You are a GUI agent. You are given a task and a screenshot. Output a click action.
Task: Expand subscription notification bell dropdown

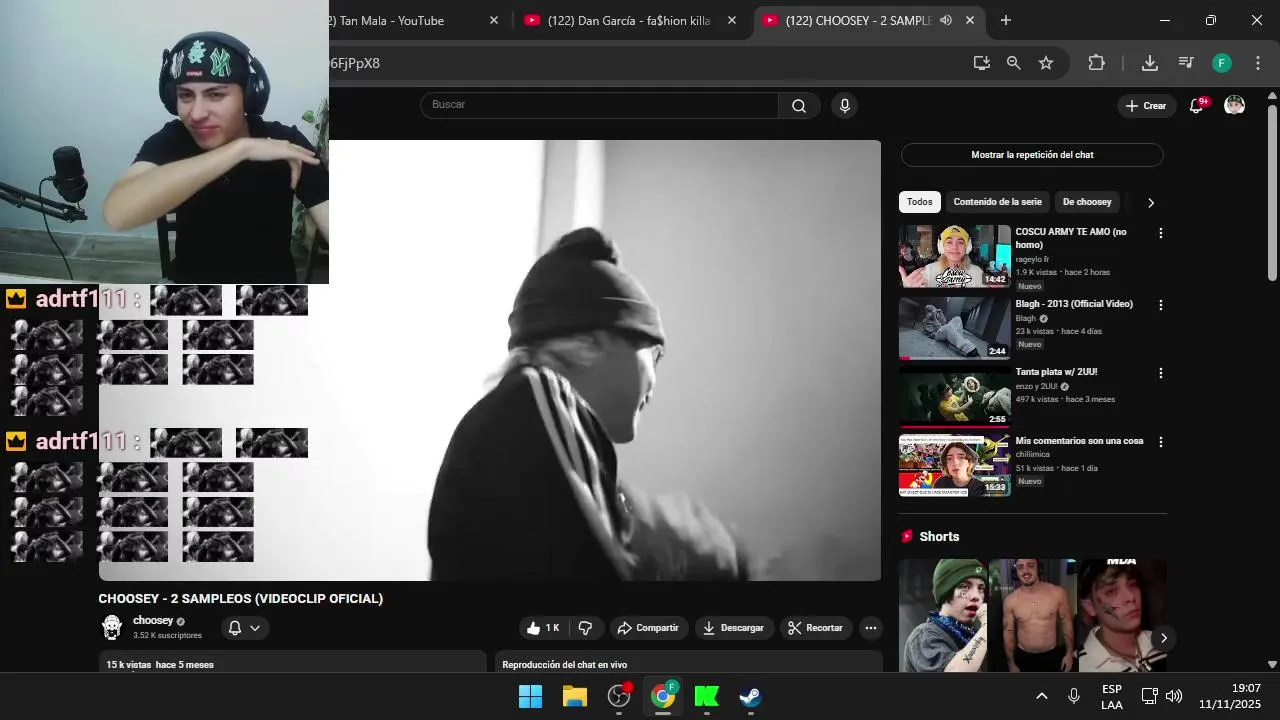244,628
